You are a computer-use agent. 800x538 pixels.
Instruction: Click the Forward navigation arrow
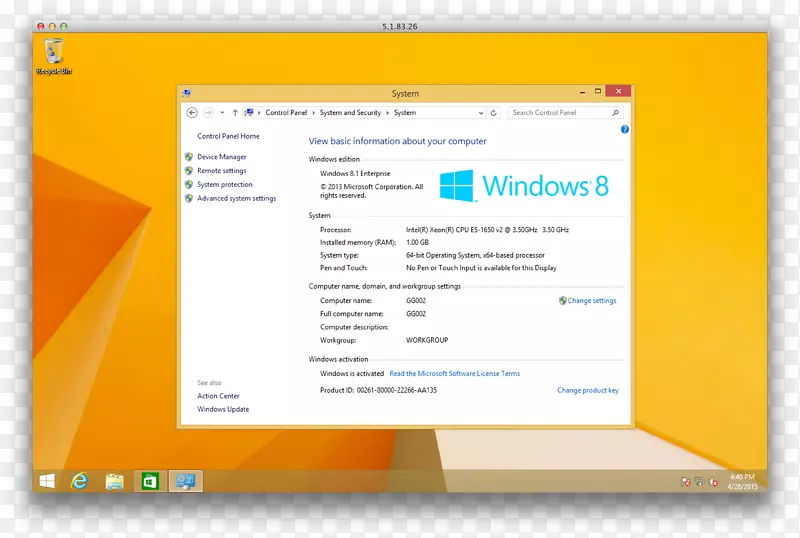208,113
